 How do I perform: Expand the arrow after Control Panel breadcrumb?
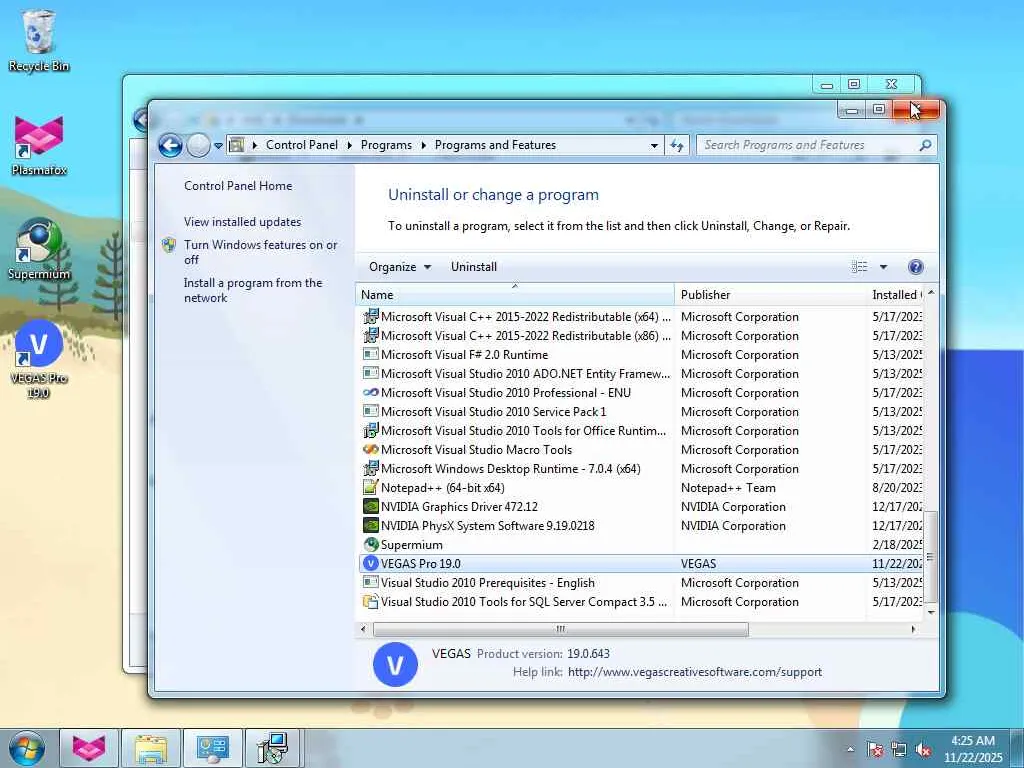point(349,145)
